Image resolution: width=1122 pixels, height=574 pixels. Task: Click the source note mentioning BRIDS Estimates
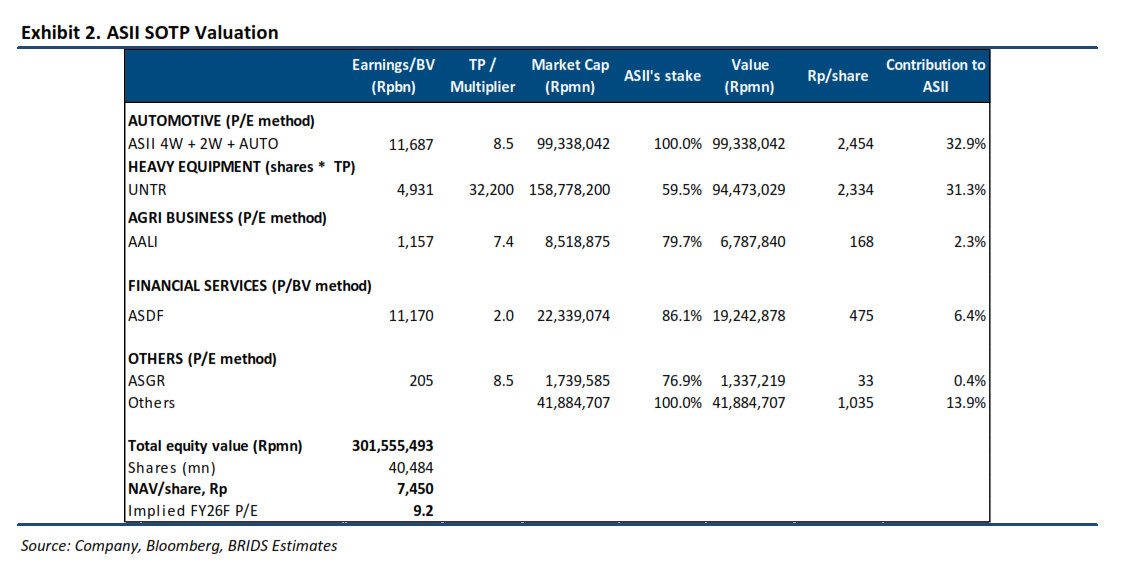tap(179, 546)
